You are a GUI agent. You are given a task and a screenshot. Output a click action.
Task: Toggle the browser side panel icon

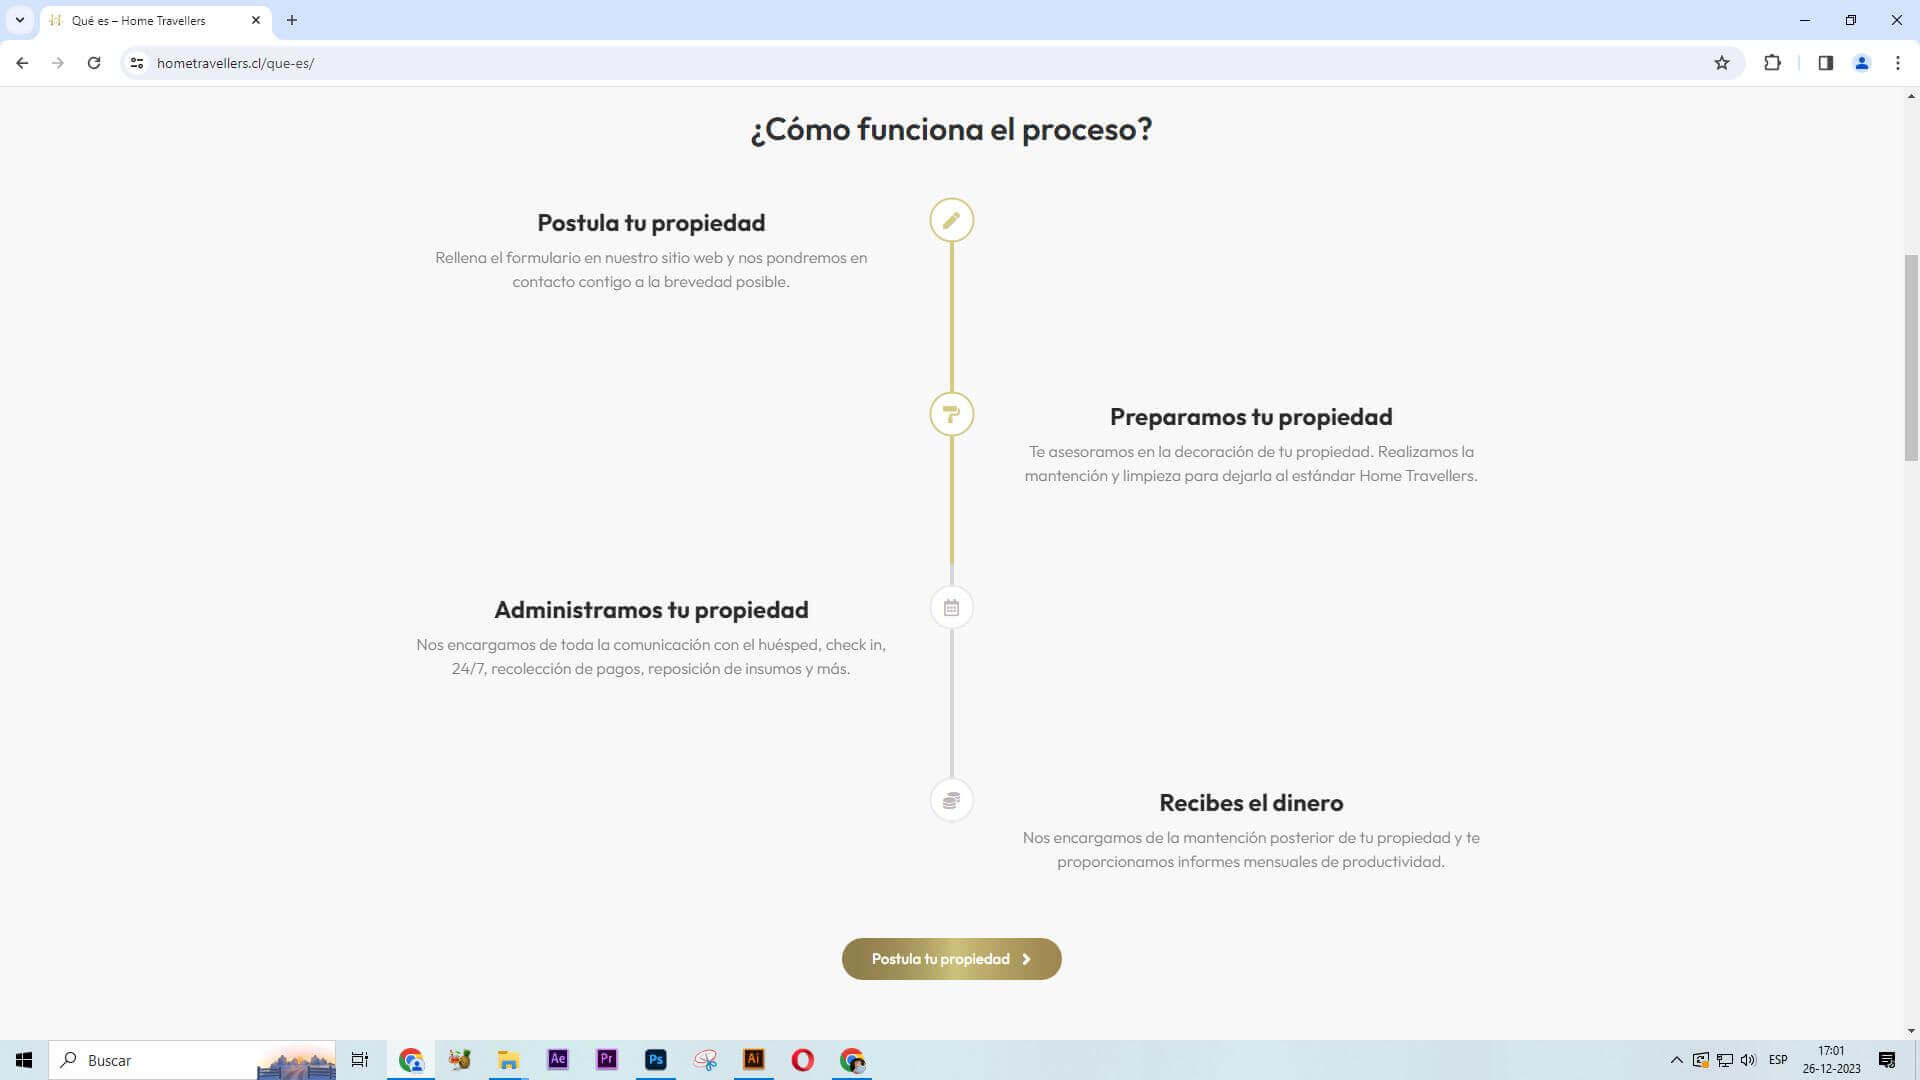tap(1825, 63)
